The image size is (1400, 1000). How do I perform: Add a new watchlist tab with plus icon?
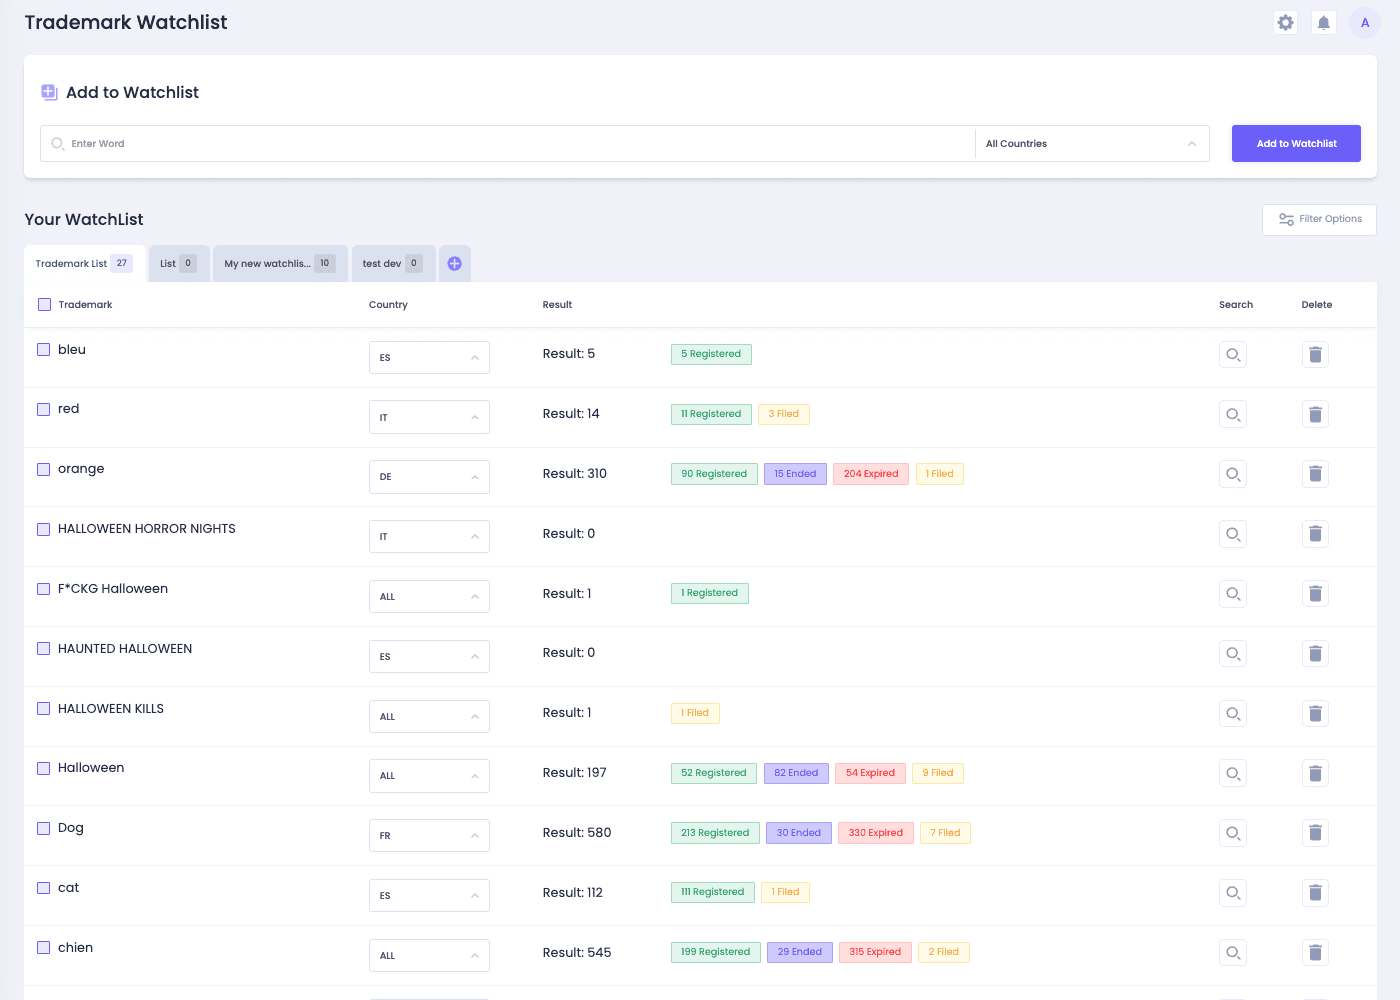pos(454,264)
